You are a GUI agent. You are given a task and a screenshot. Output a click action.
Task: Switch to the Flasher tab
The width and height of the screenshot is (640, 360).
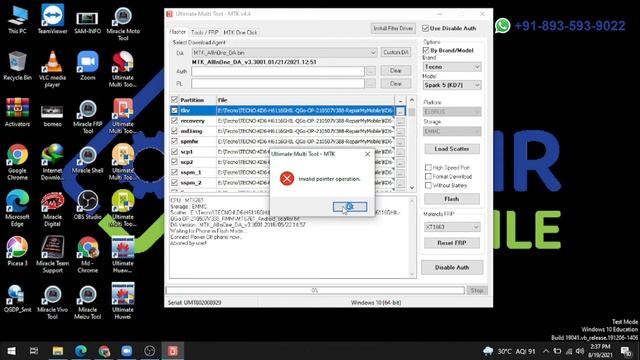point(178,32)
